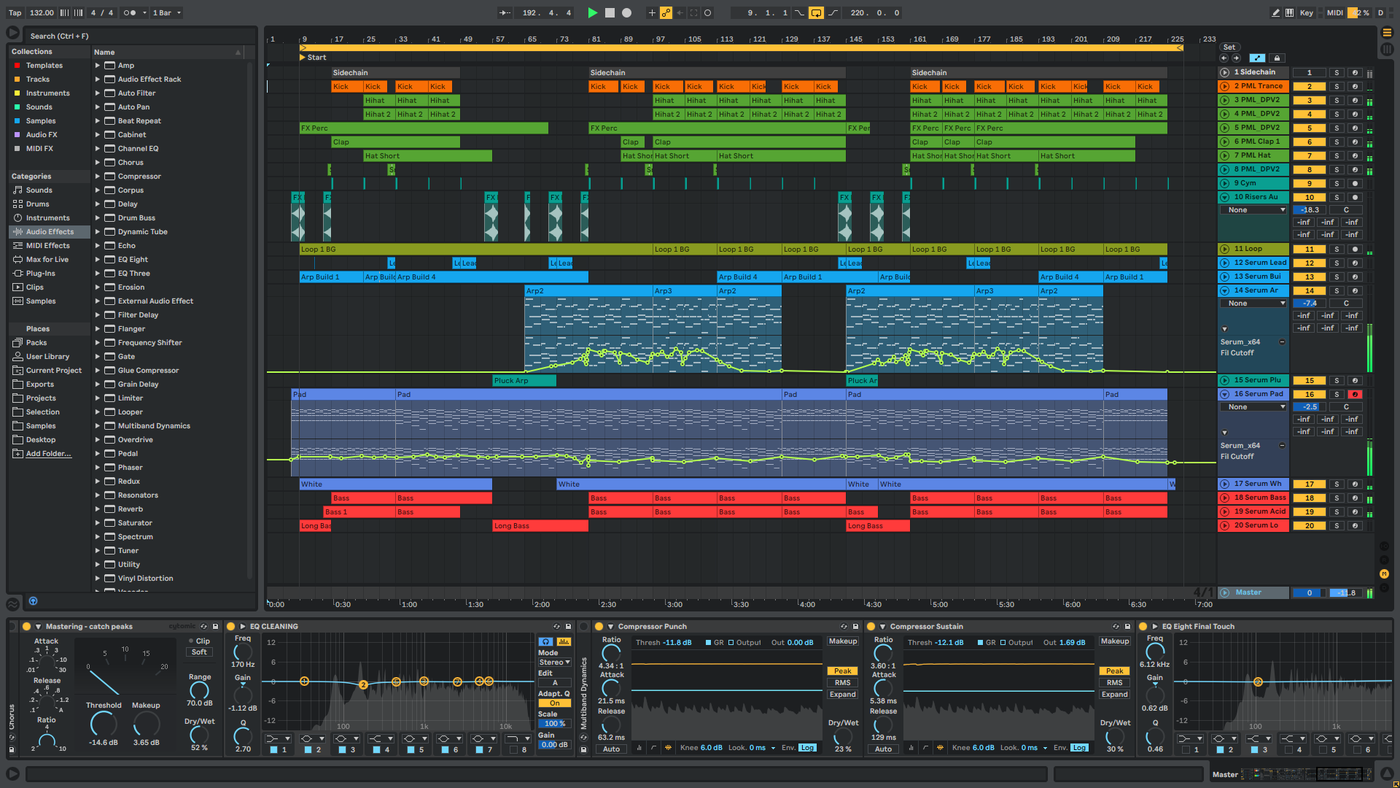Lock envelopes with the lock icon
Viewport: 1400px width, 788px height.
[1276, 58]
